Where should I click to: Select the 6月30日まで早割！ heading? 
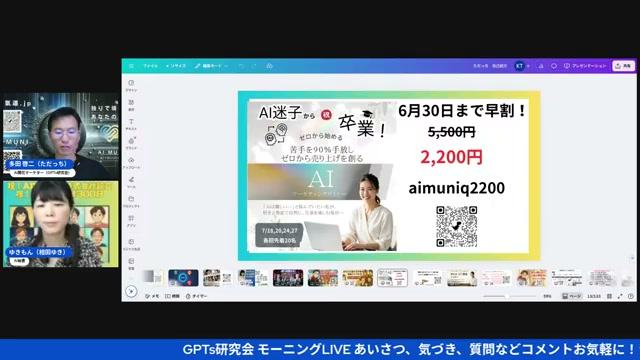click(462, 111)
